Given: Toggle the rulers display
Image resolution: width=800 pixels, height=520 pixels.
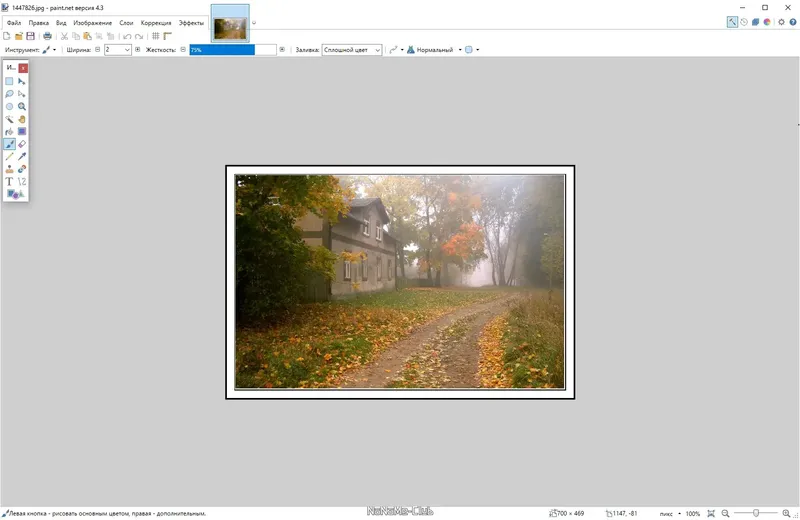Looking at the screenshot, I should [167, 36].
